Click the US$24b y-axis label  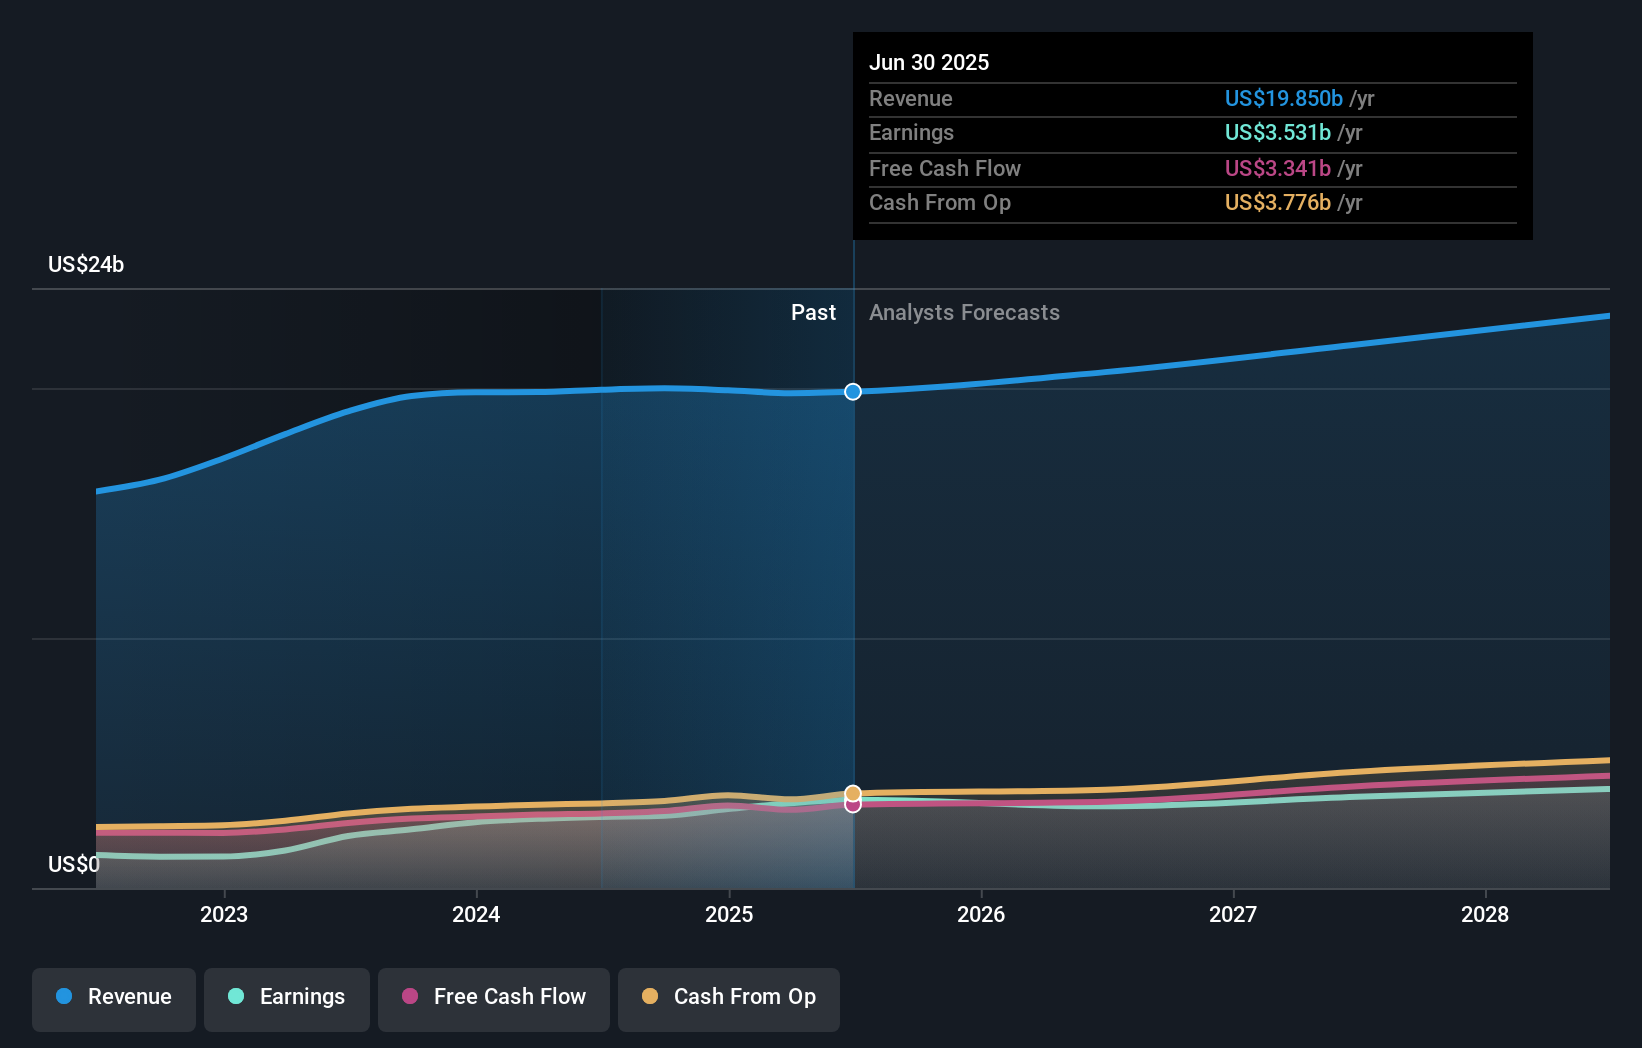coord(86,264)
